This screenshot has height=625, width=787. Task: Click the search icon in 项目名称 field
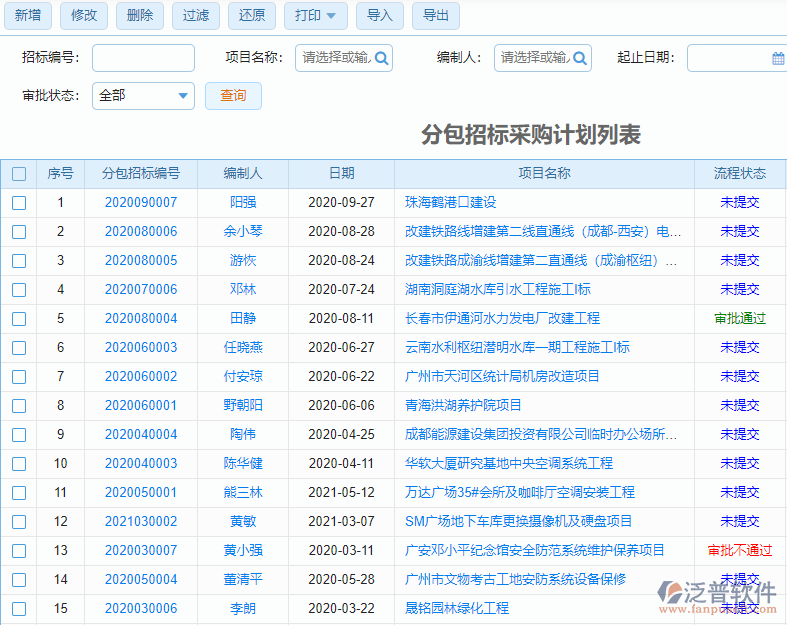[x=381, y=58]
